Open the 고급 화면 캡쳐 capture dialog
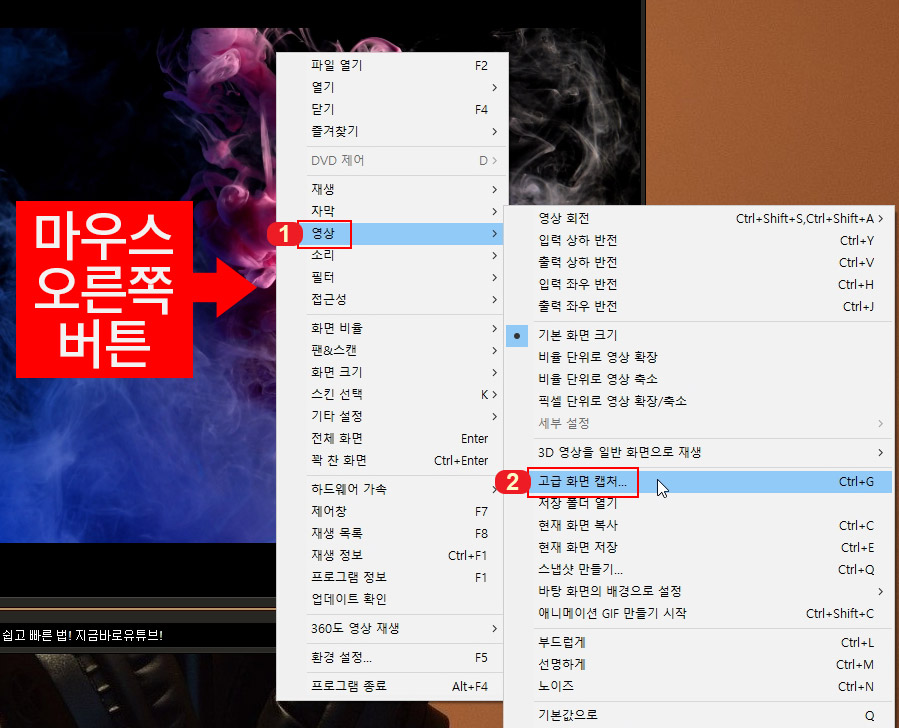This screenshot has width=899, height=728. pyautogui.click(x=584, y=482)
